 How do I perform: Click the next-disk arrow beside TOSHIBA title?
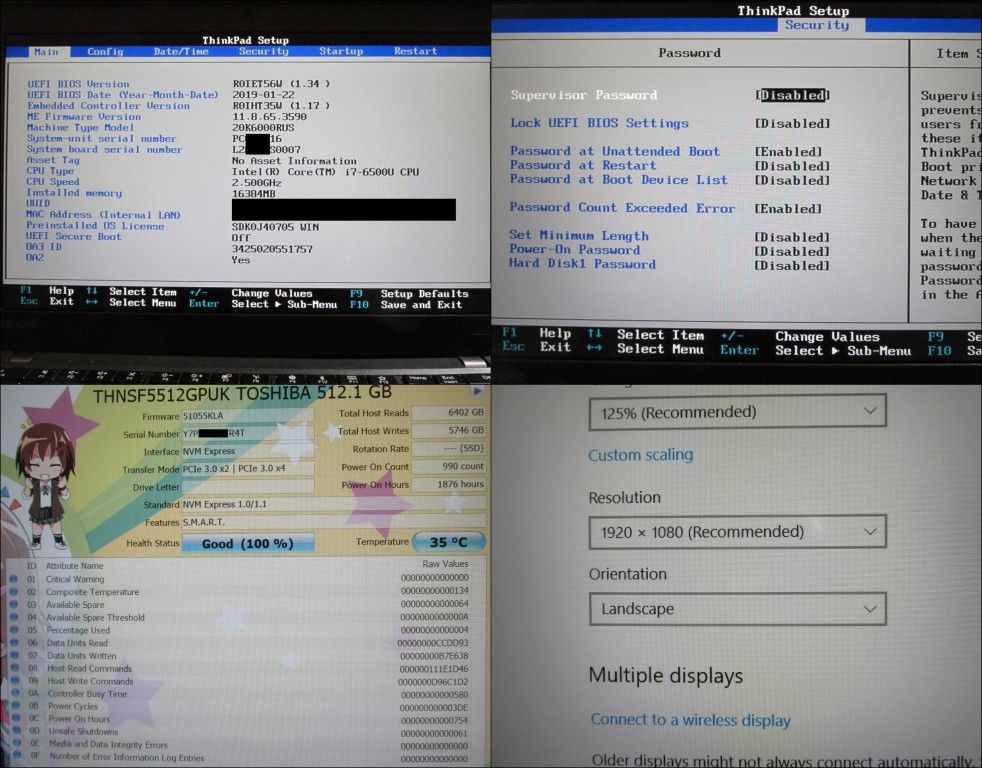(x=477, y=392)
